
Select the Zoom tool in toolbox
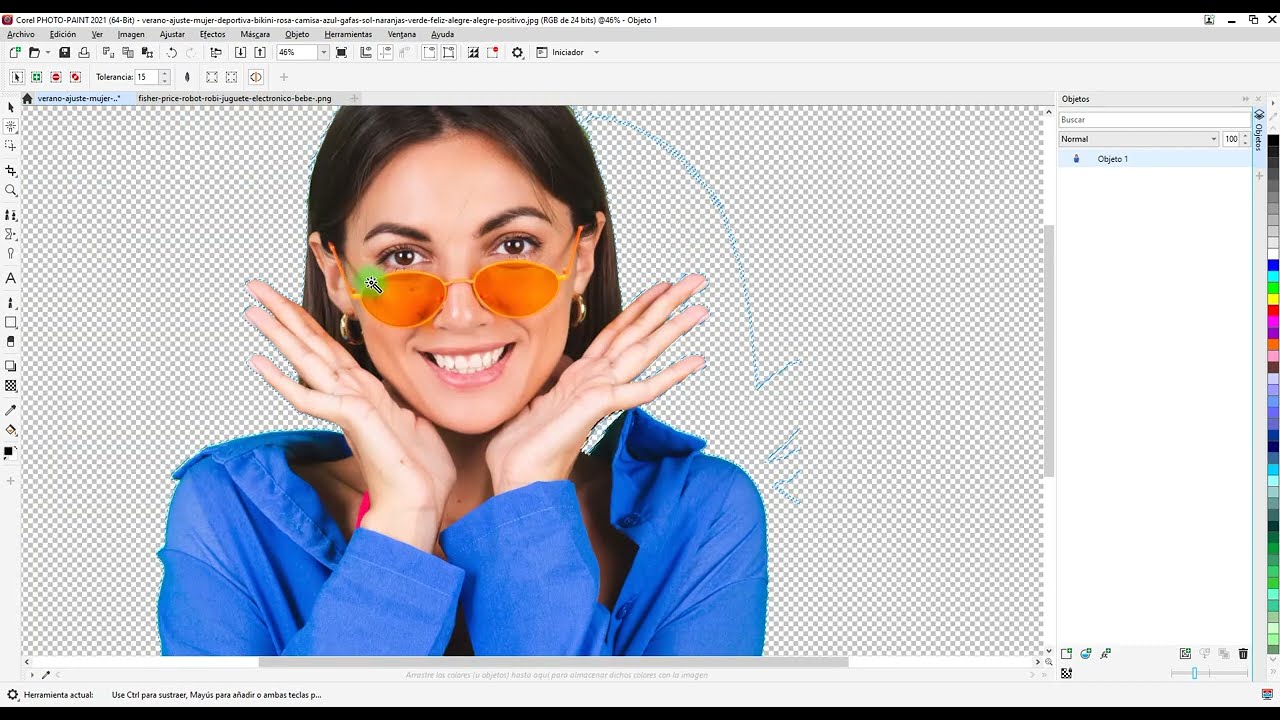click(x=11, y=190)
